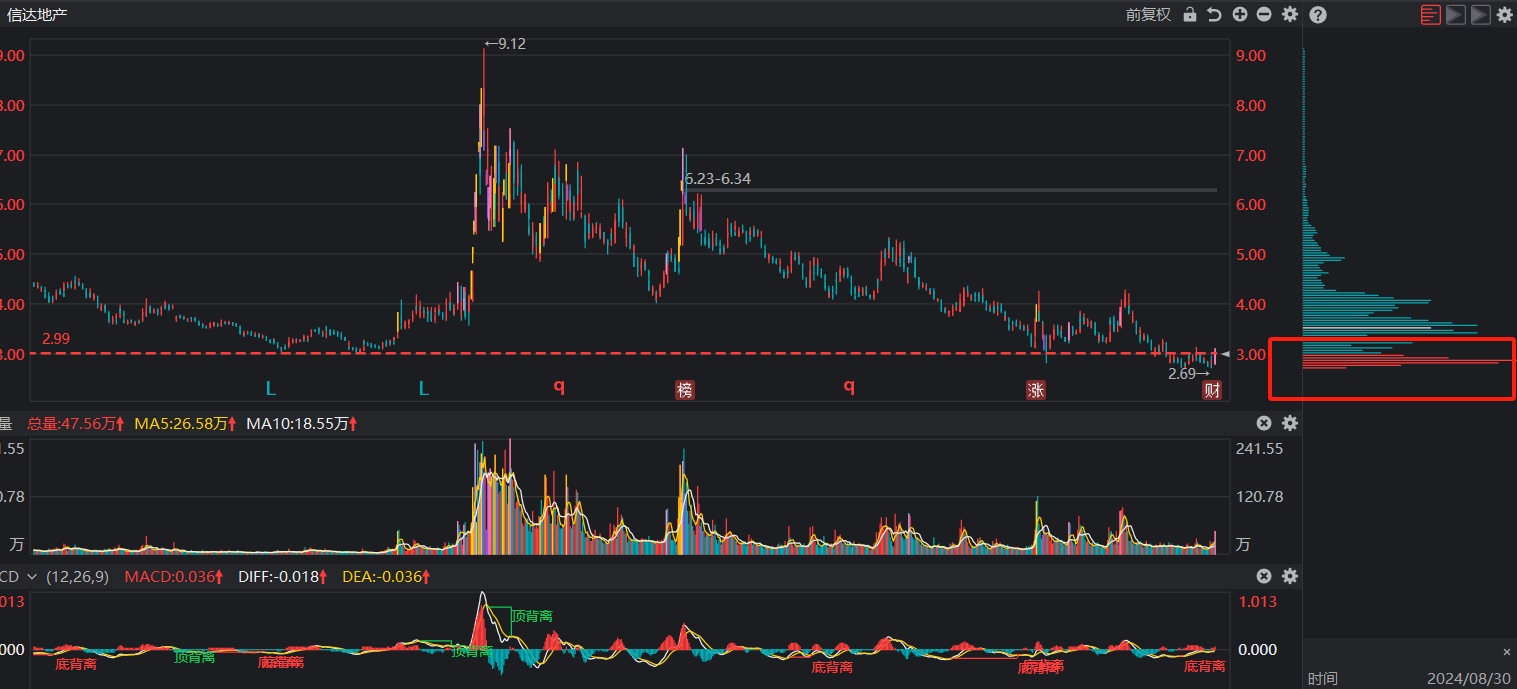Click the 总量:47.56万 volume readout
Screen dimensions: 1517x689
pyautogui.click(x=75, y=424)
